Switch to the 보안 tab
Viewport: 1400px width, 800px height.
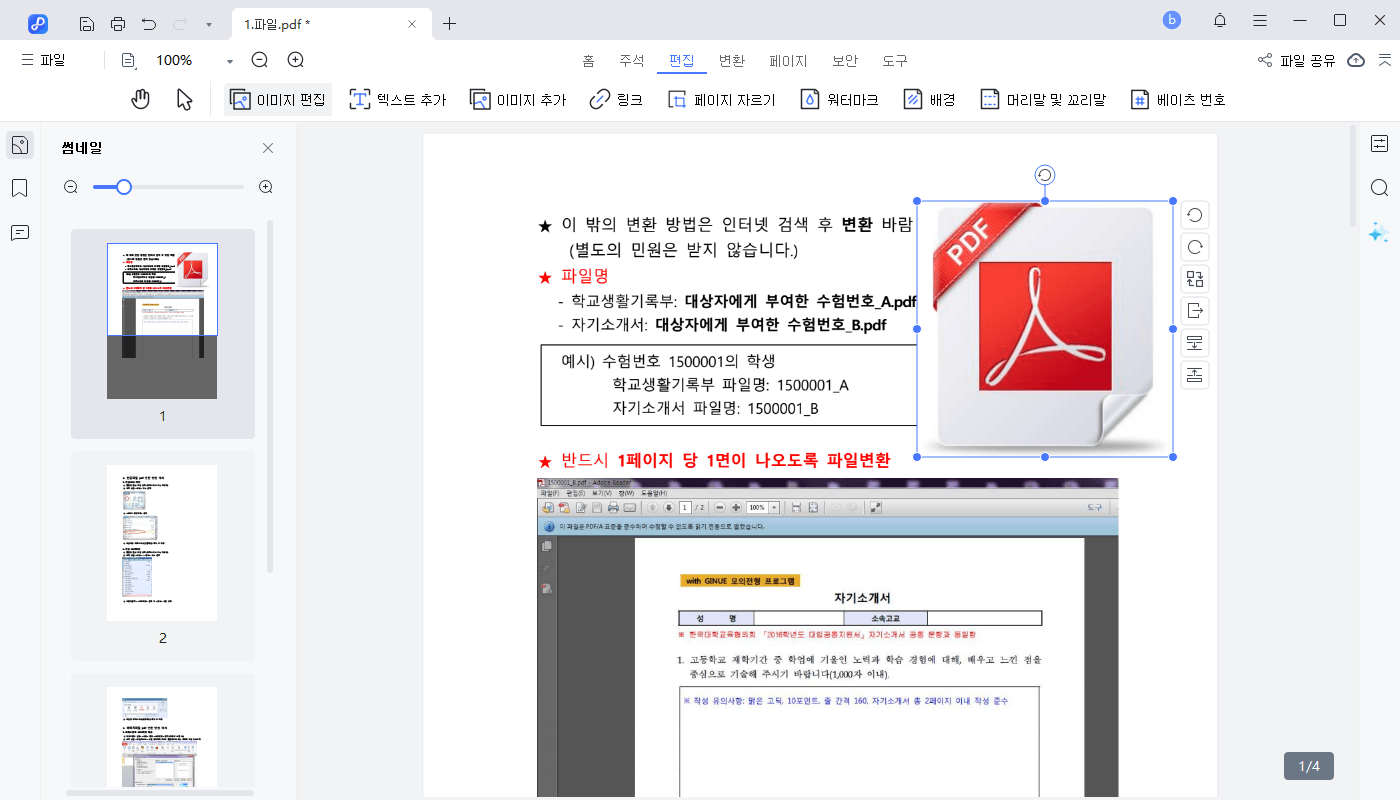pyautogui.click(x=845, y=60)
